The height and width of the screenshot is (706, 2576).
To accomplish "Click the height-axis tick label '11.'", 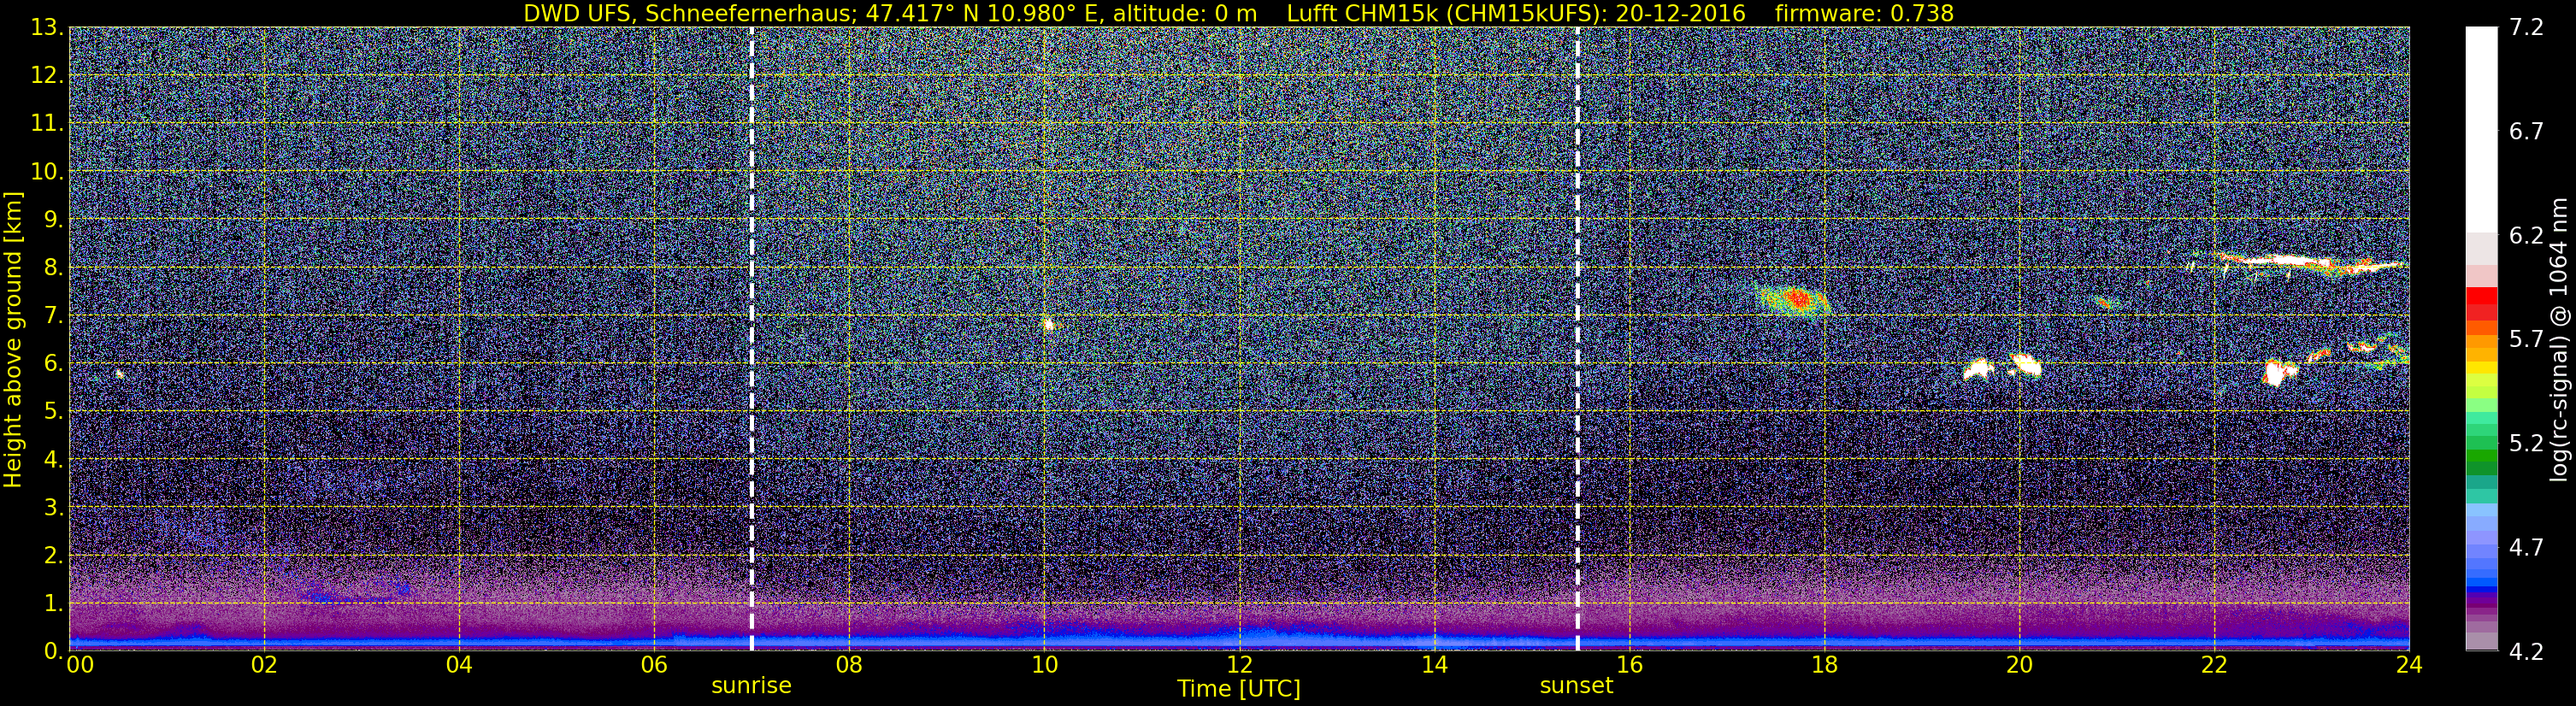I will tap(47, 123).
